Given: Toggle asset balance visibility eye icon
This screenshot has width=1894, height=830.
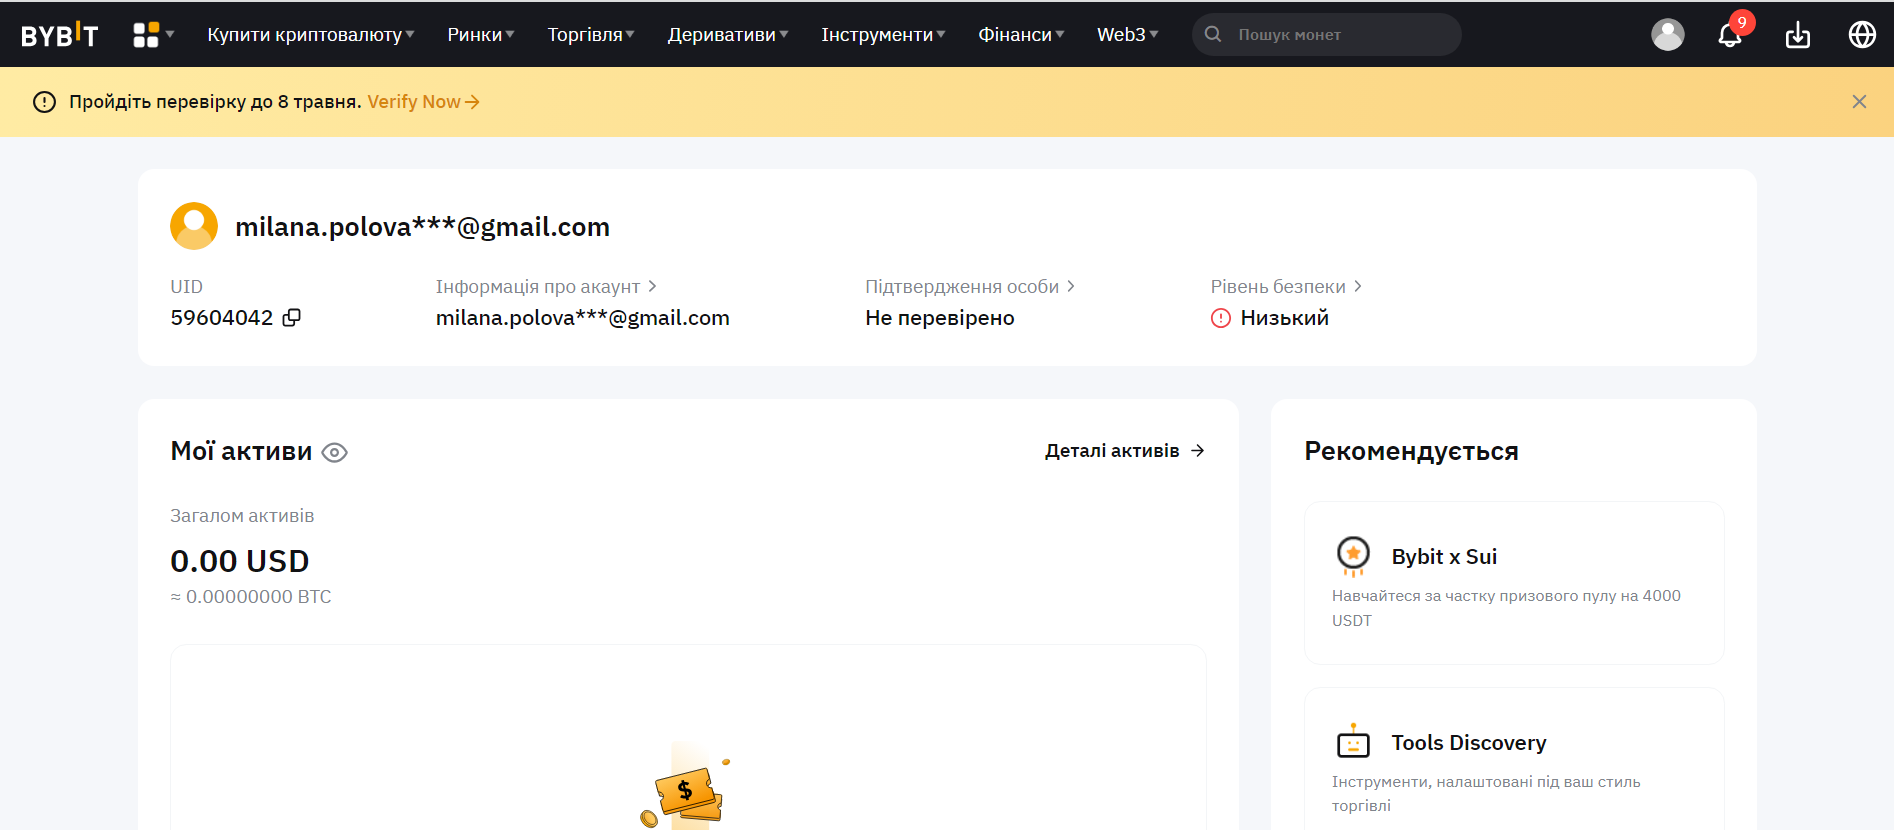Looking at the screenshot, I should (x=335, y=453).
